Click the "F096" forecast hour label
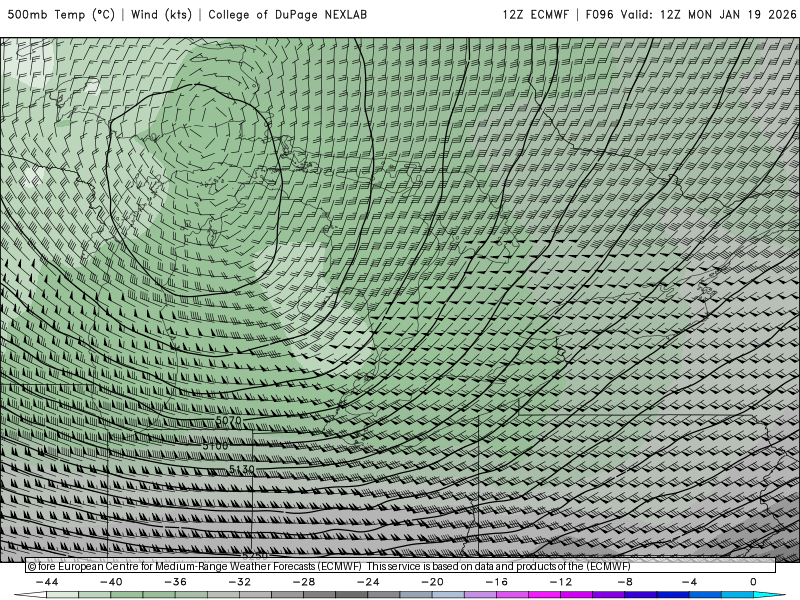The image size is (800, 600). 599,15
